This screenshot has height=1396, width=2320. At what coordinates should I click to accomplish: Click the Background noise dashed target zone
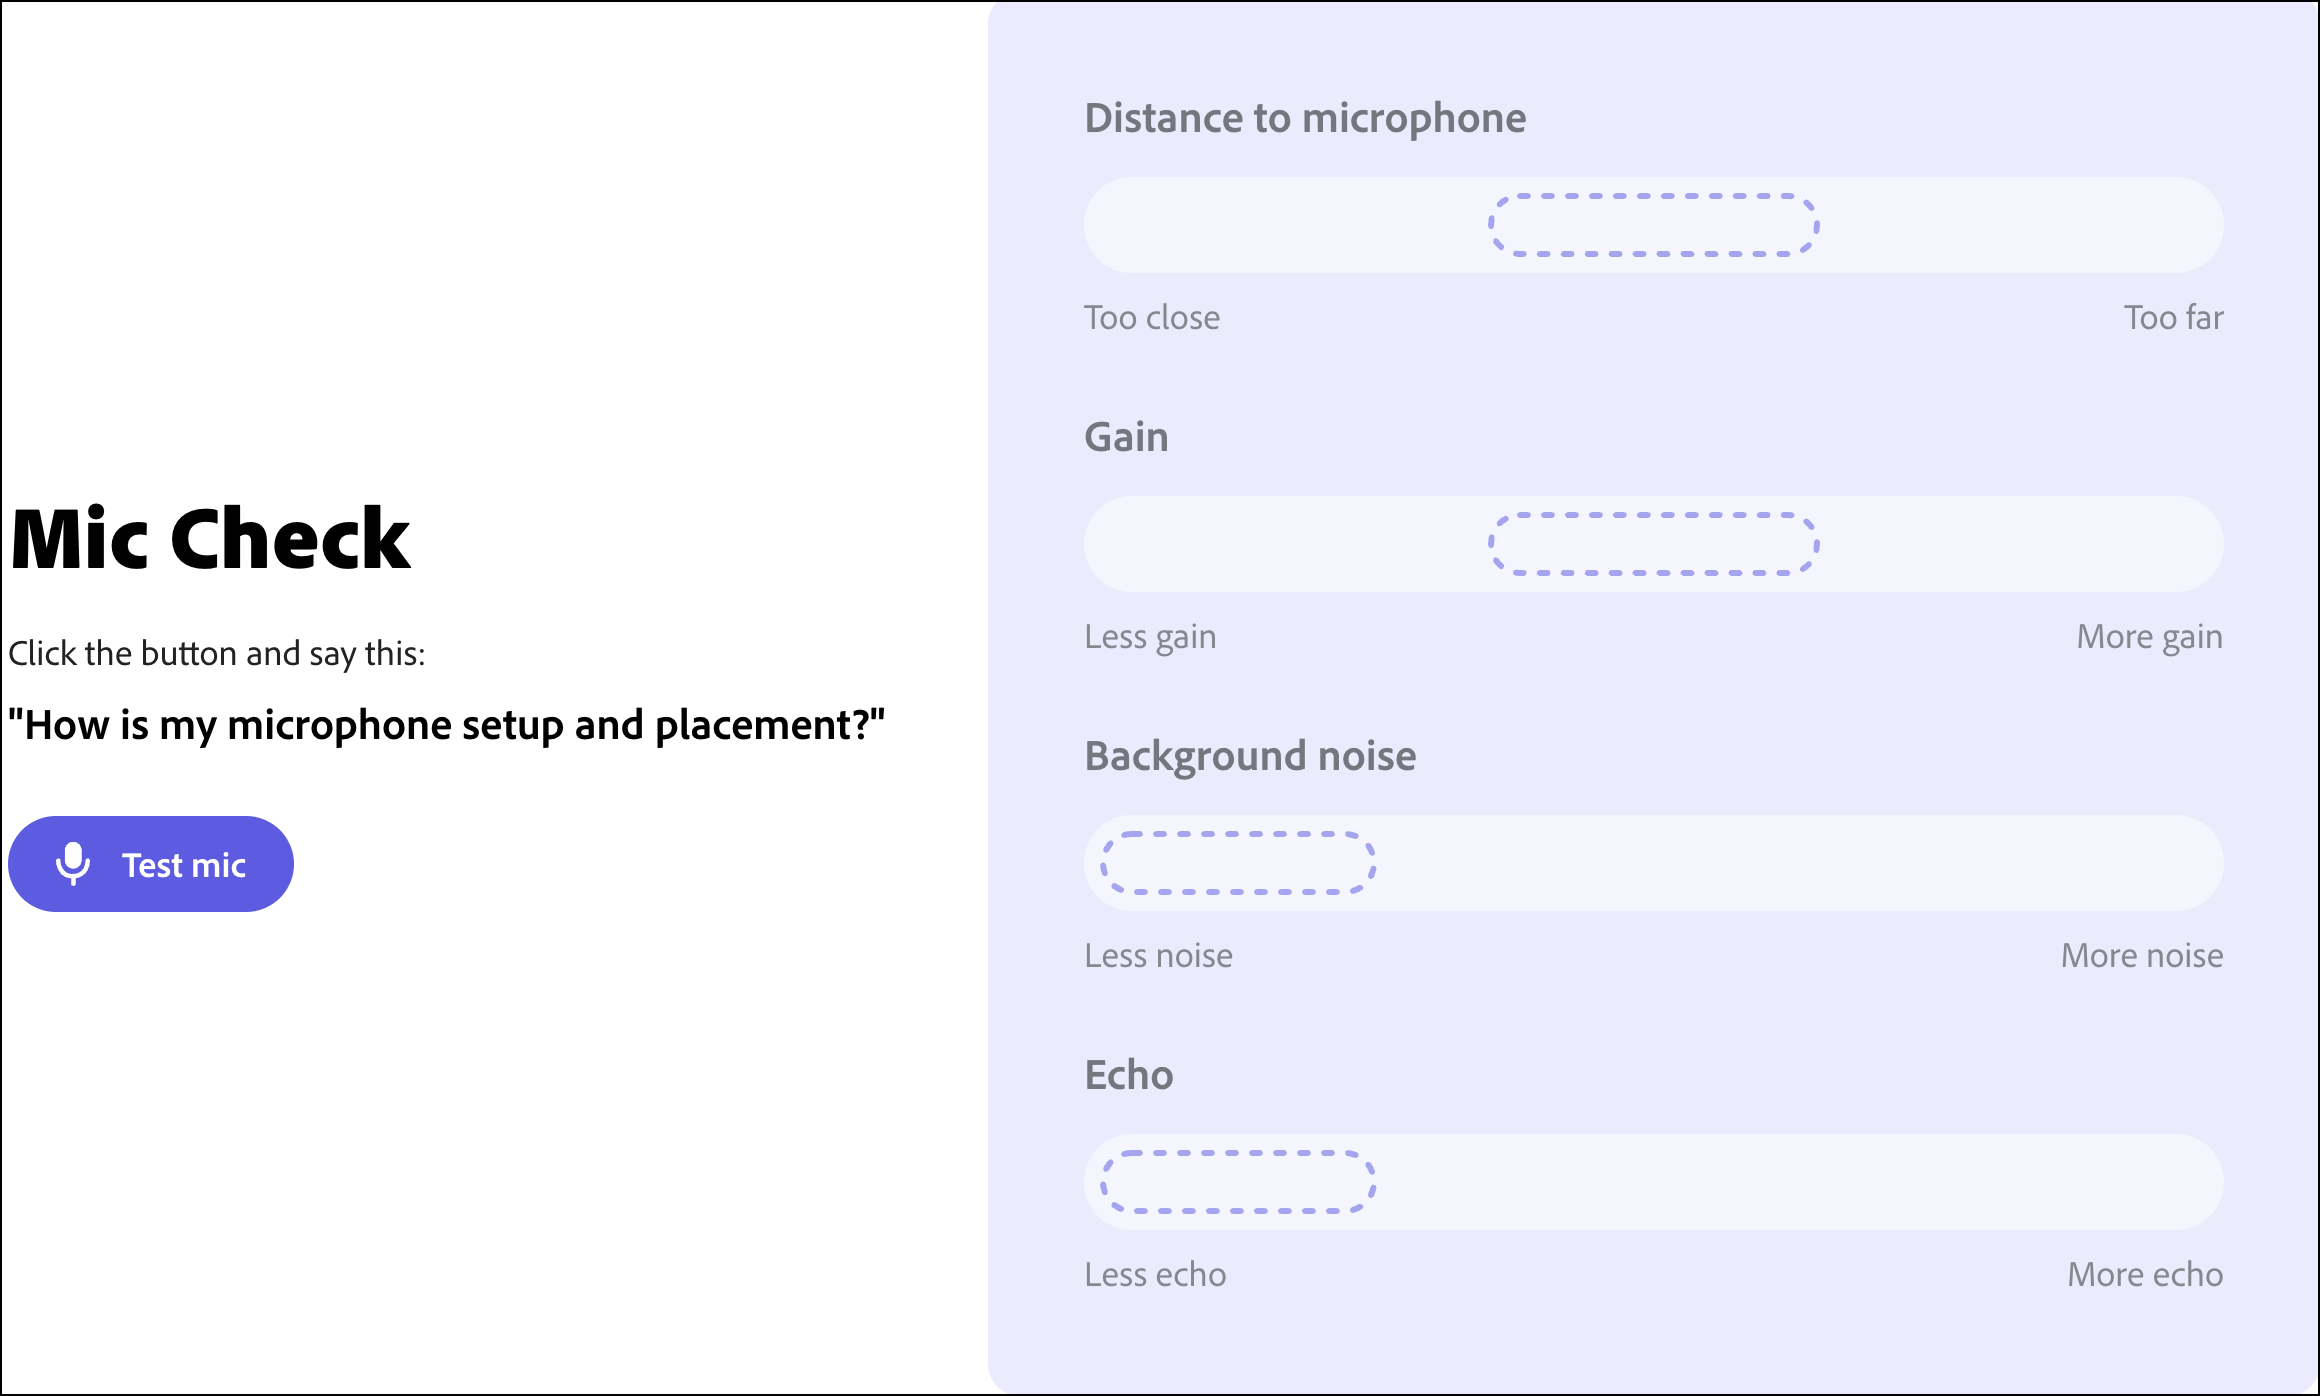1238,863
